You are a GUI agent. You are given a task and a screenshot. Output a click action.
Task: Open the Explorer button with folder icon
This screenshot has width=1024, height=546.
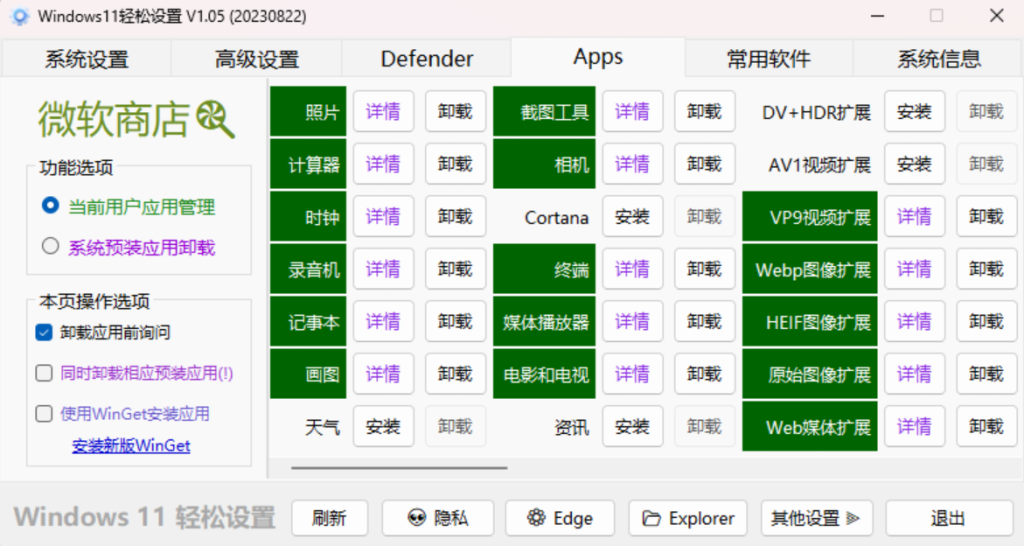(x=688, y=518)
